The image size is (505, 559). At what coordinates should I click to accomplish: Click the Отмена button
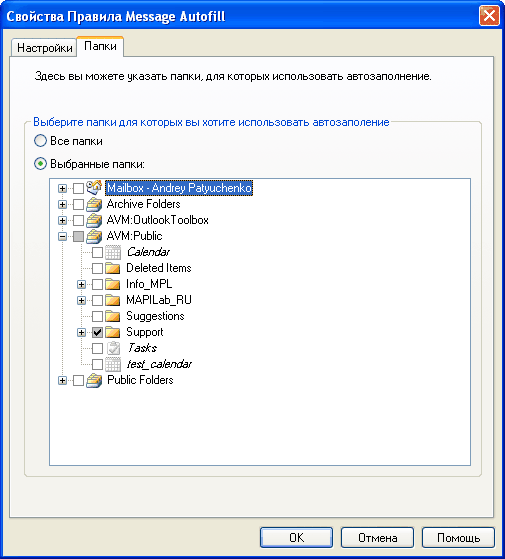[377, 537]
